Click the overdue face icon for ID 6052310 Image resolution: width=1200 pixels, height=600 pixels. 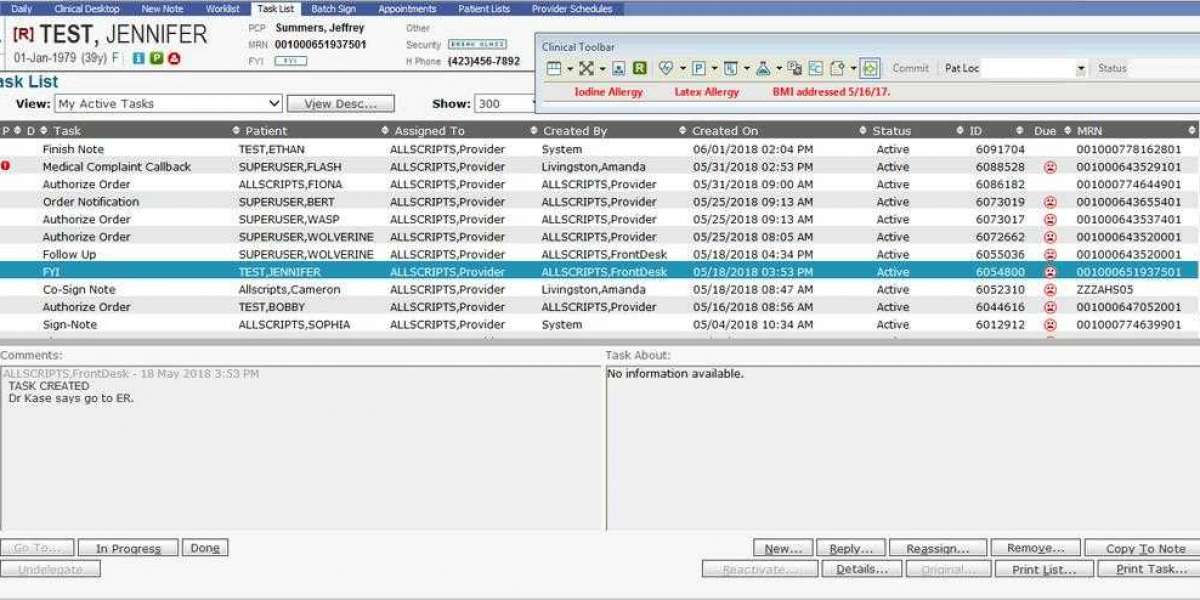(x=1050, y=290)
